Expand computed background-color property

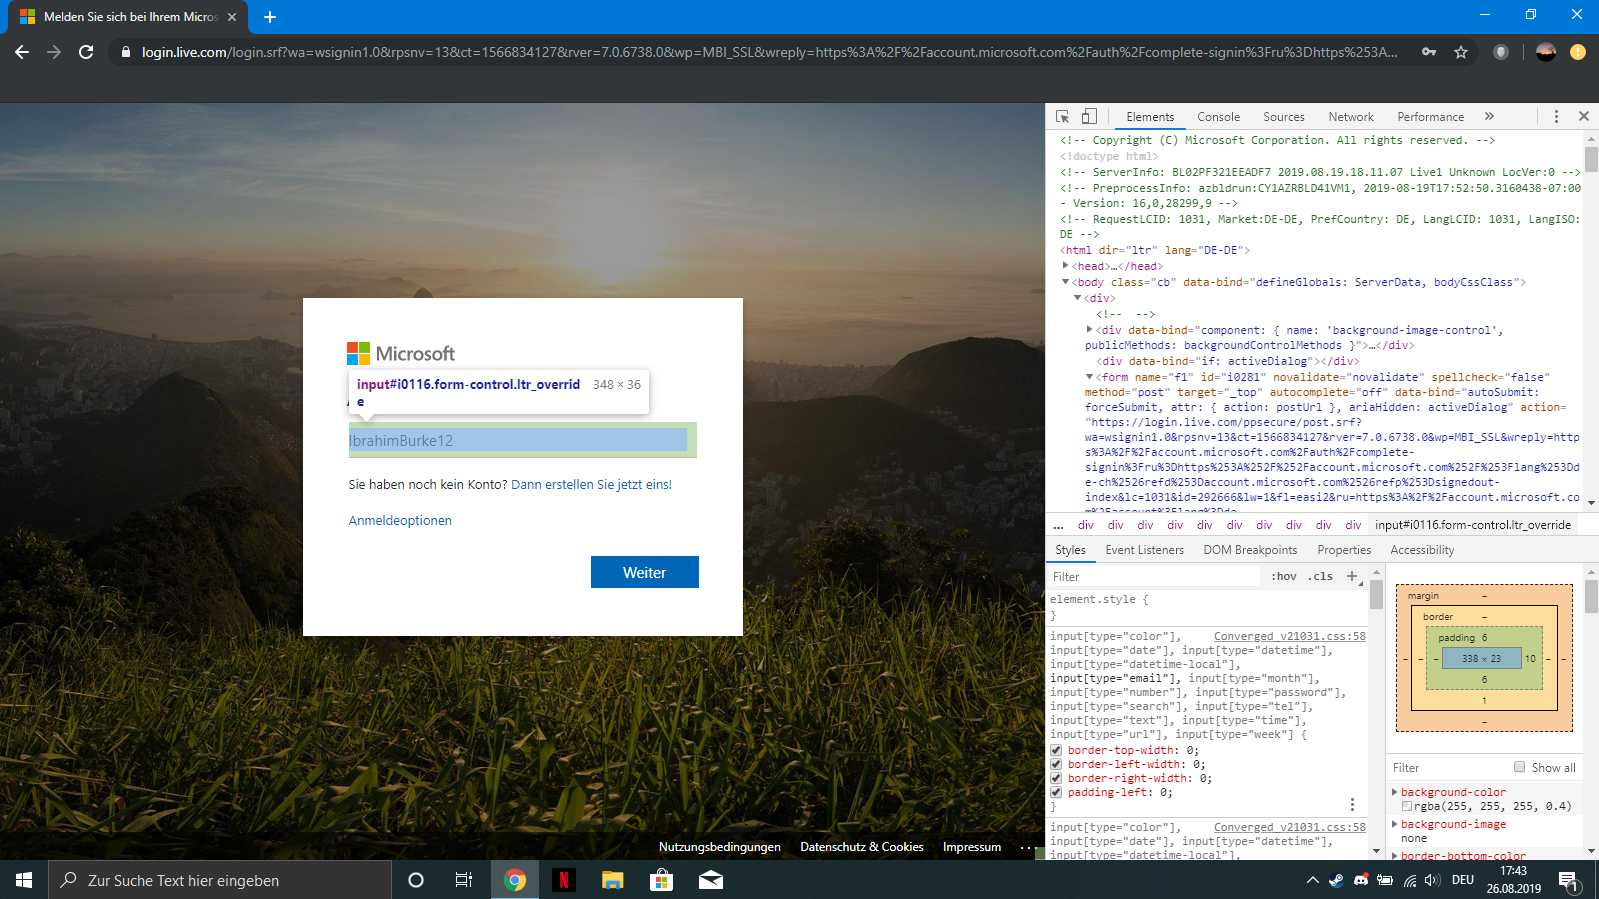click(x=1396, y=792)
